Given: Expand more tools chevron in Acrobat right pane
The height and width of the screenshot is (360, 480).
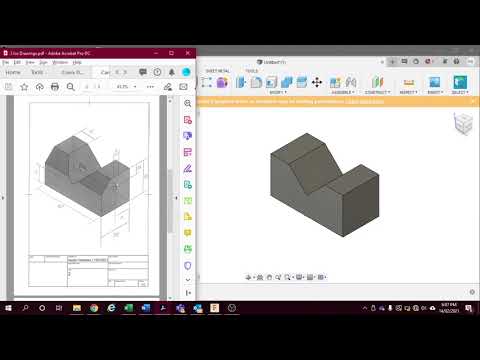Looking at the screenshot, I should [x=188, y=280].
